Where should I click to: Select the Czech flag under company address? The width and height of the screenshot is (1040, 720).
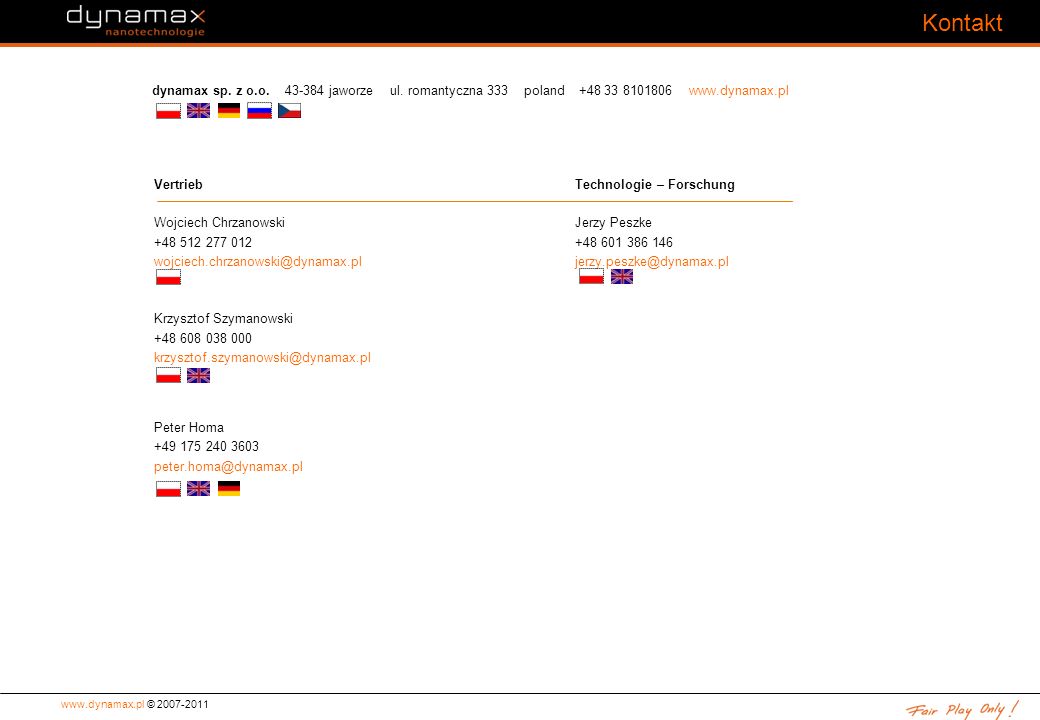pyautogui.click(x=289, y=111)
